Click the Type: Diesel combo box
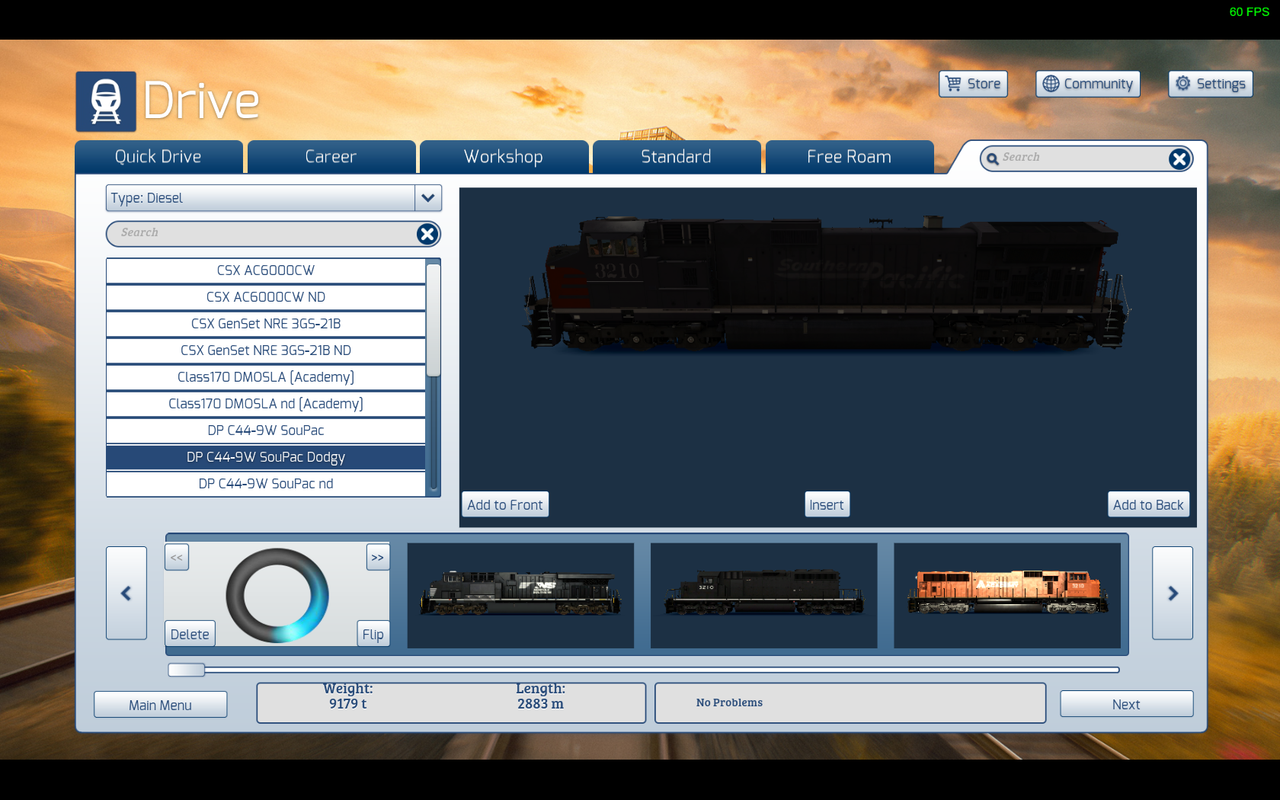 pos(273,198)
